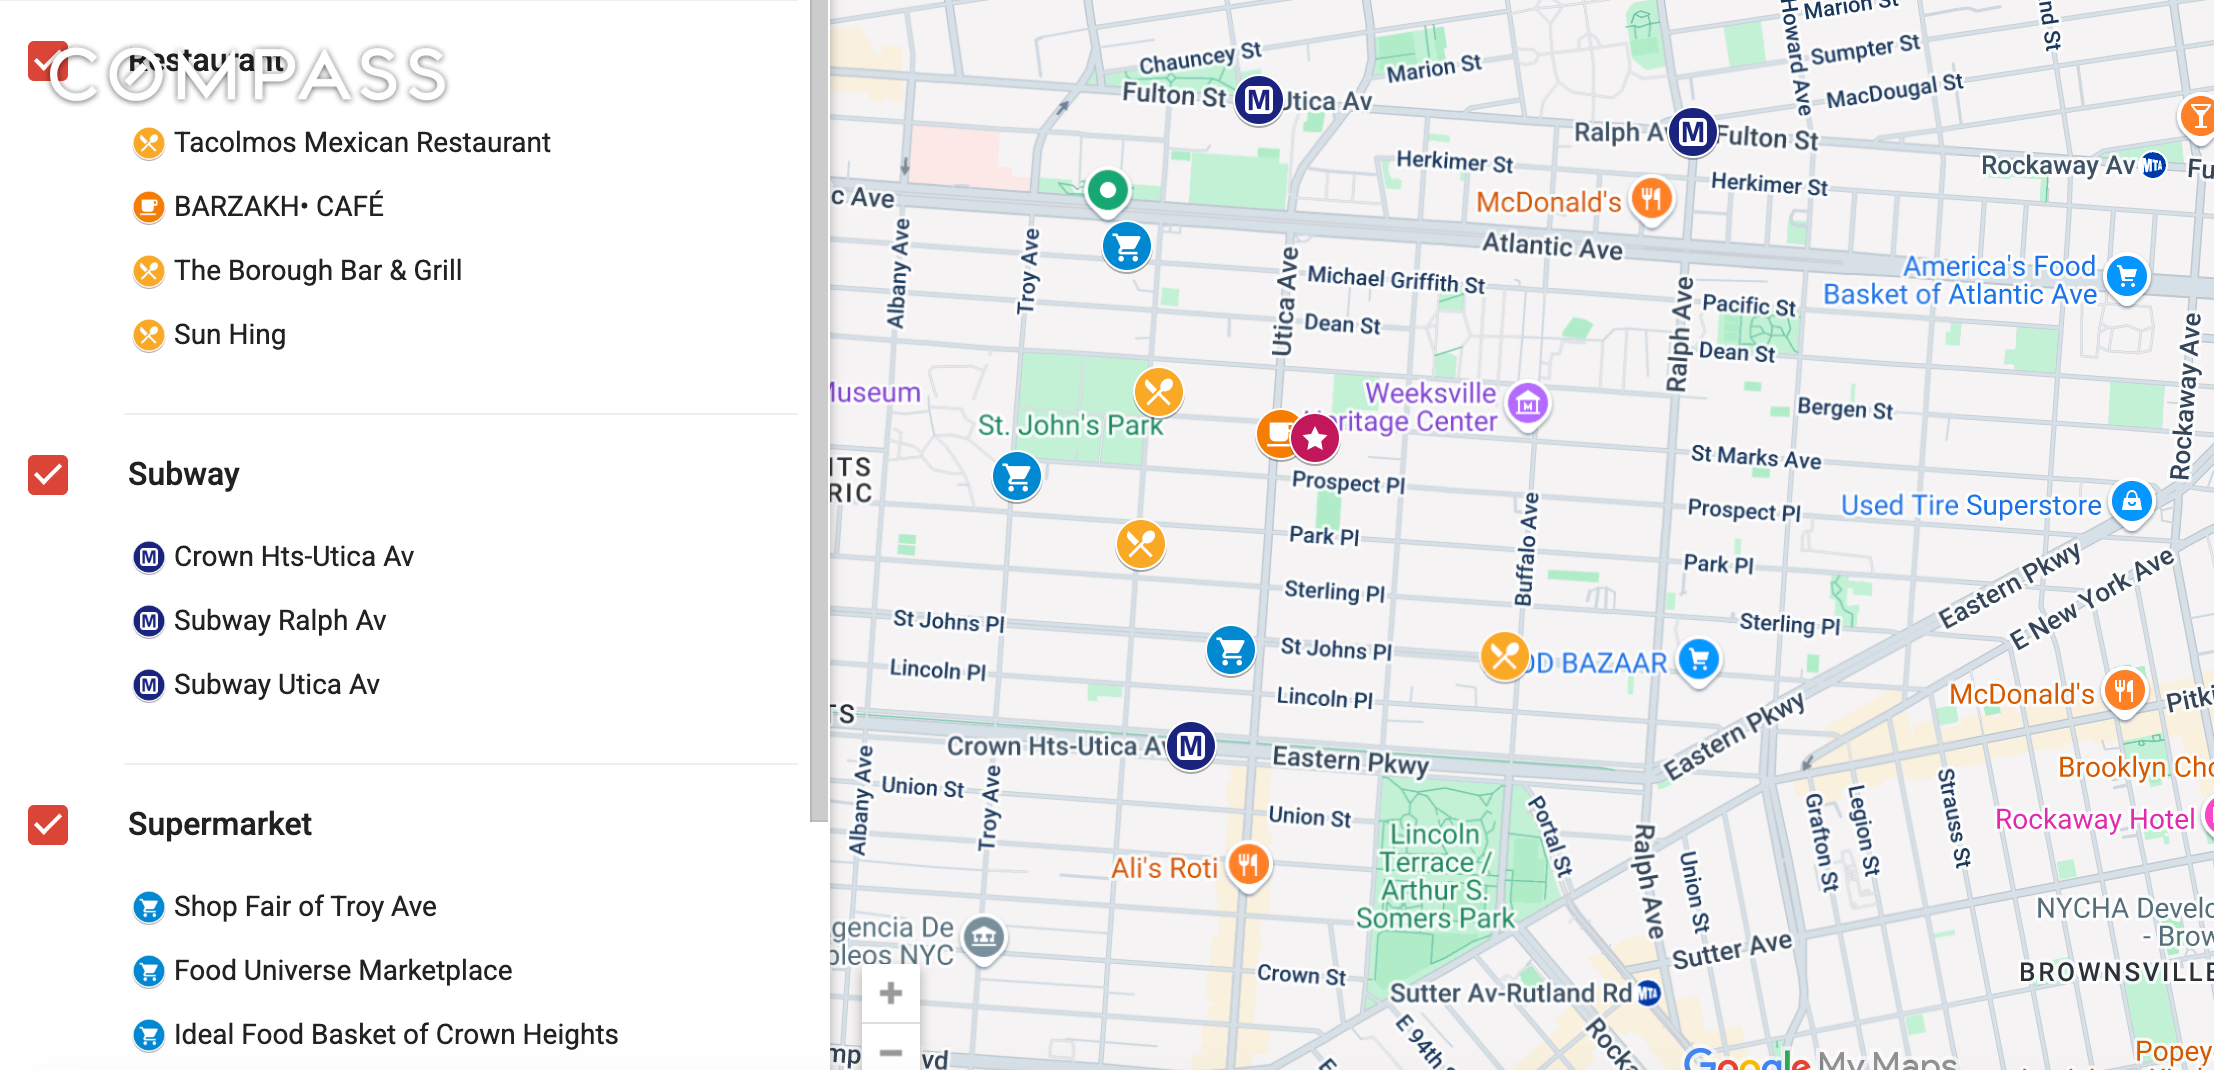The width and height of the screenshot is (2214, 1070).
Task: Click the pink star property marker
Action: tap(1314, 438)
